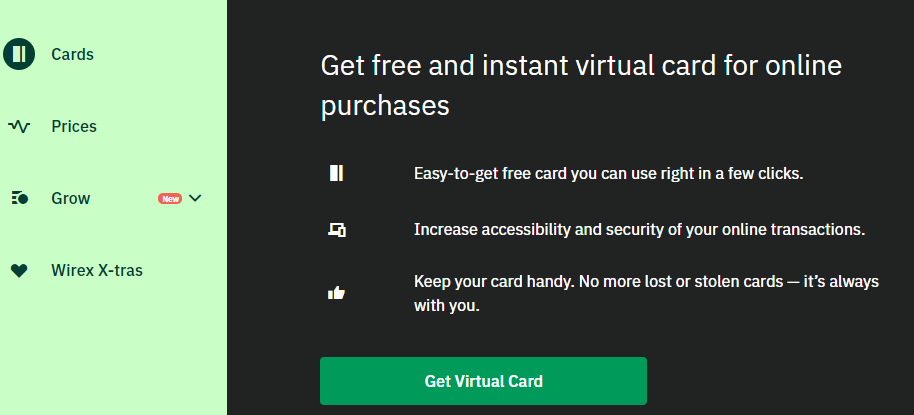Click the Cards icon in the sidebar
The image size is (914, 415).
pyautogui.click(x=19, y=54)
